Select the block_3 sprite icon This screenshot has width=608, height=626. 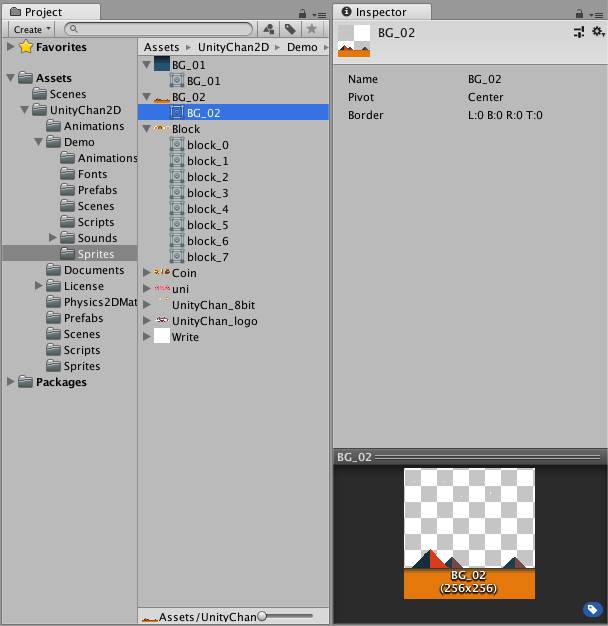(177, 193)
